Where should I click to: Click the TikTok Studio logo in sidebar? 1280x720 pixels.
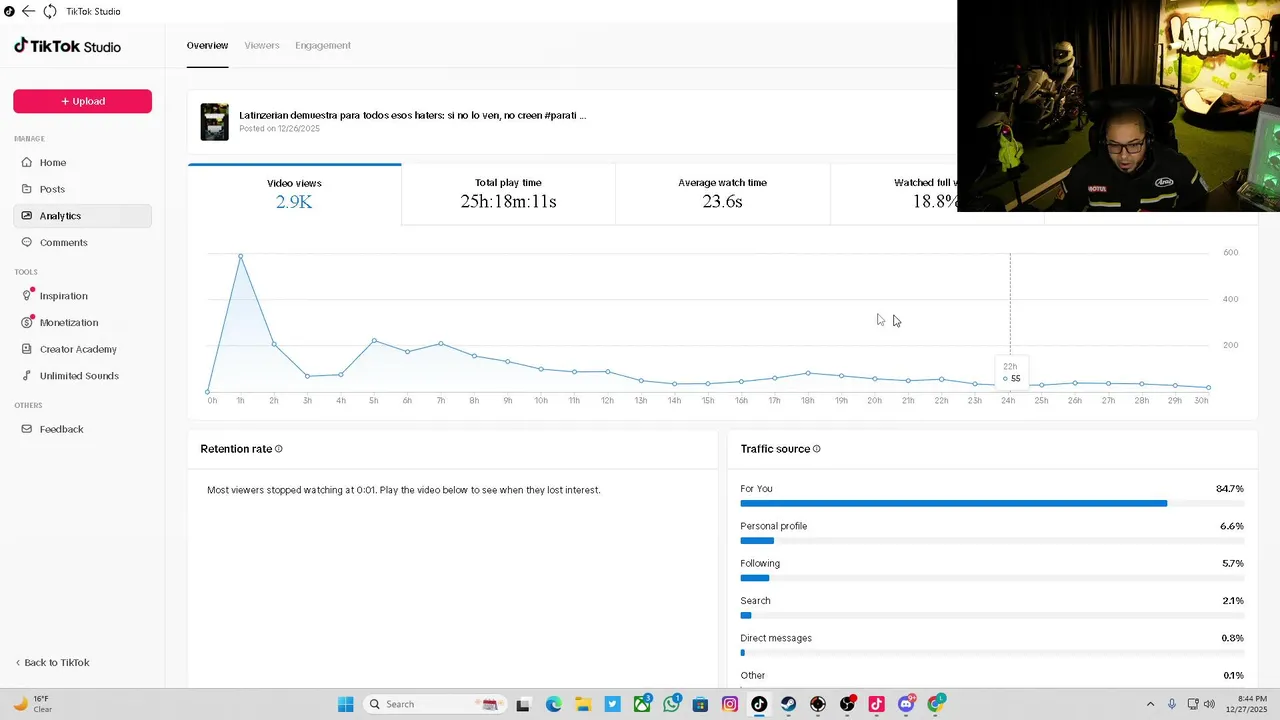pos(68,46)
